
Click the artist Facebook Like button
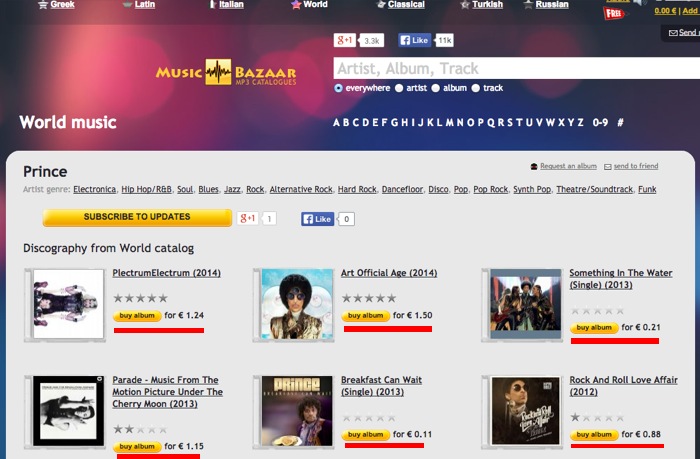[317, 219]
